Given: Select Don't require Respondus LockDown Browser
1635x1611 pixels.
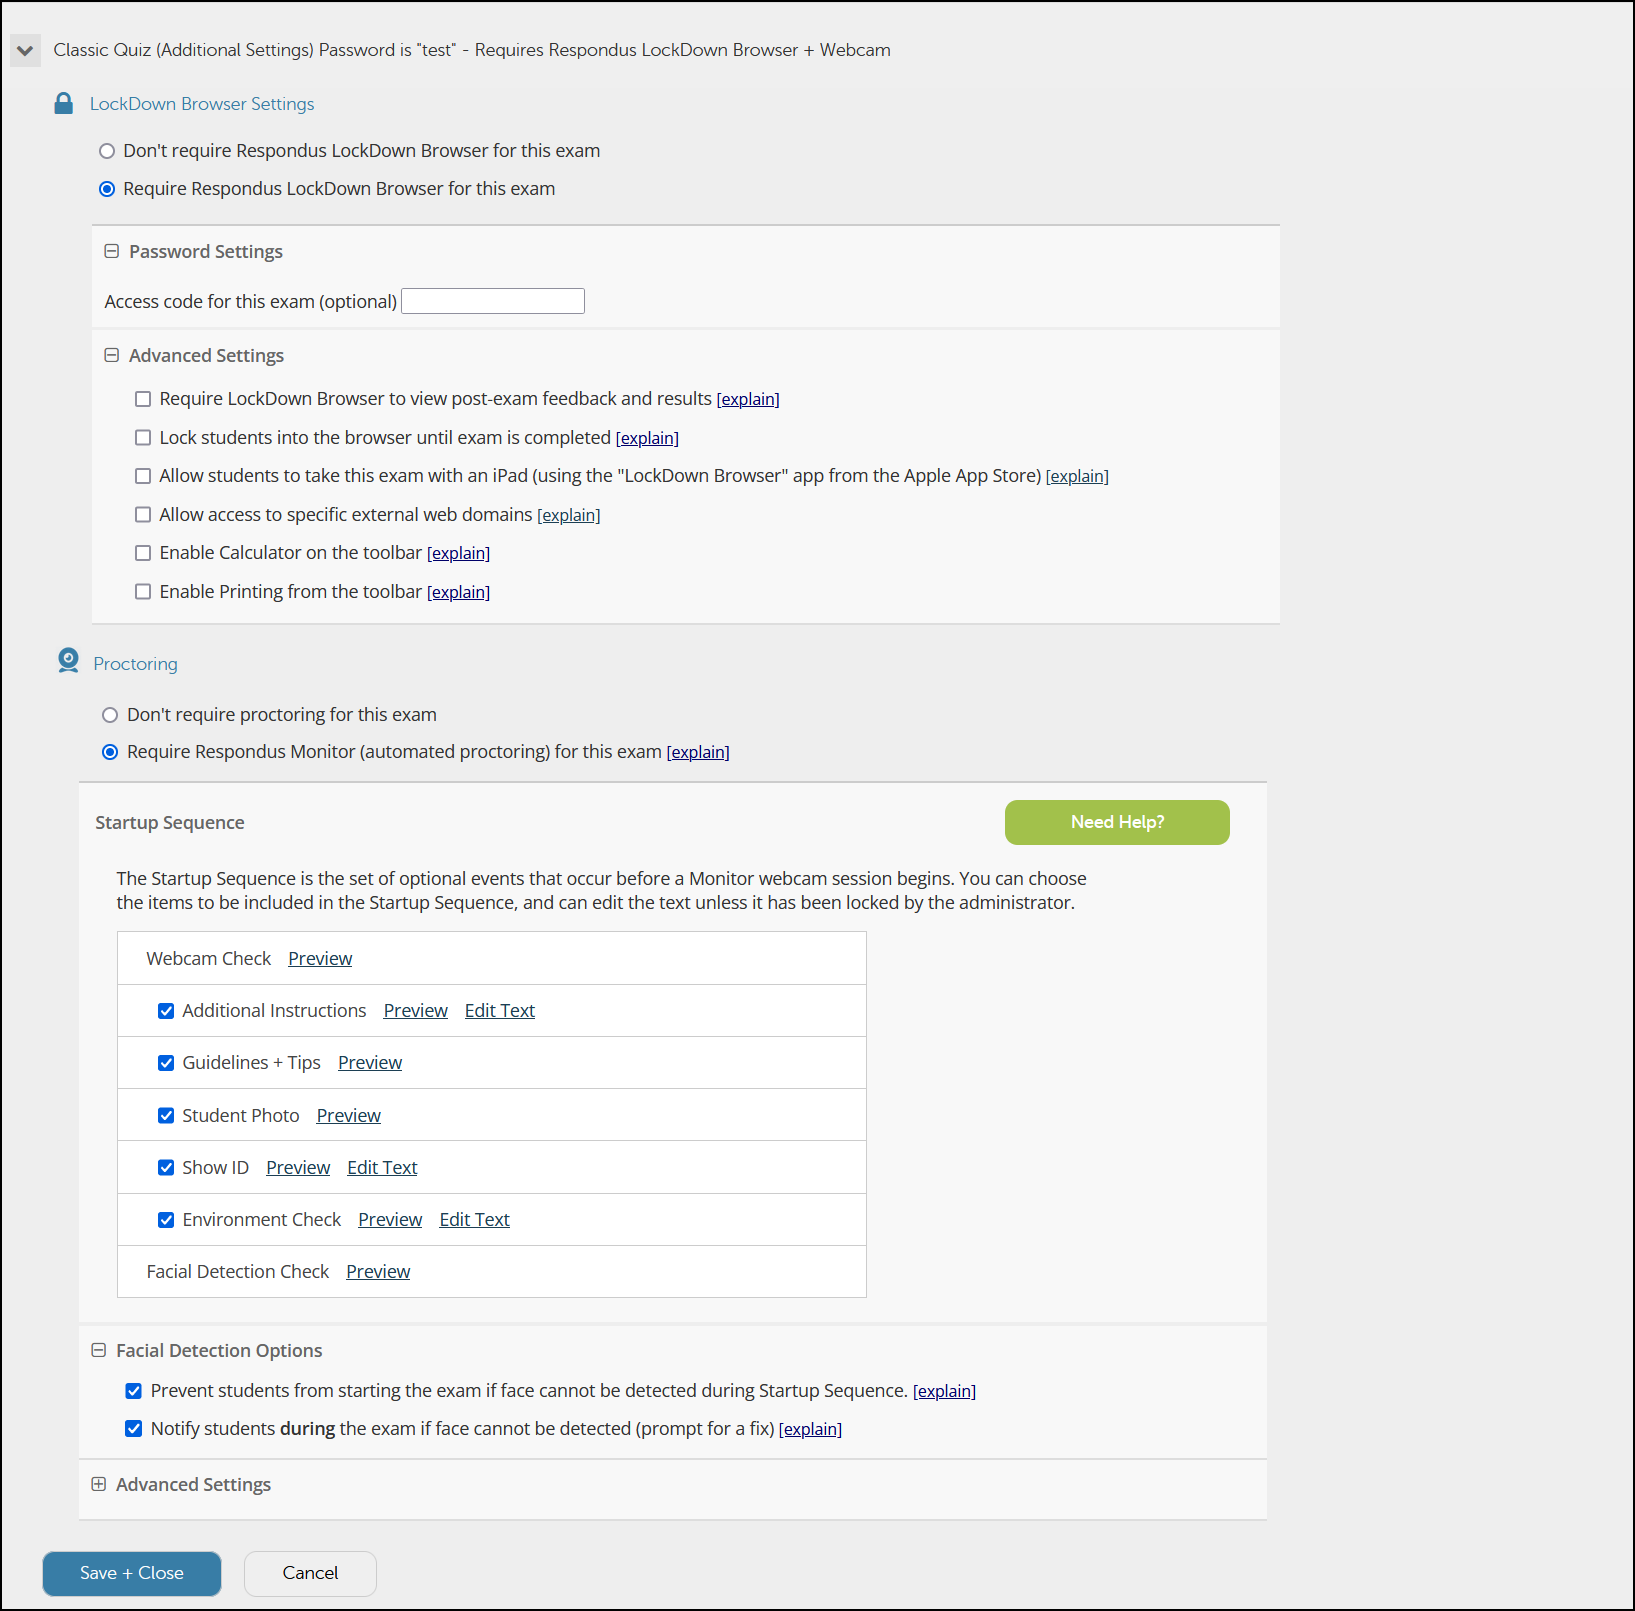Looking at the screenshot, I should pos(107,151).
